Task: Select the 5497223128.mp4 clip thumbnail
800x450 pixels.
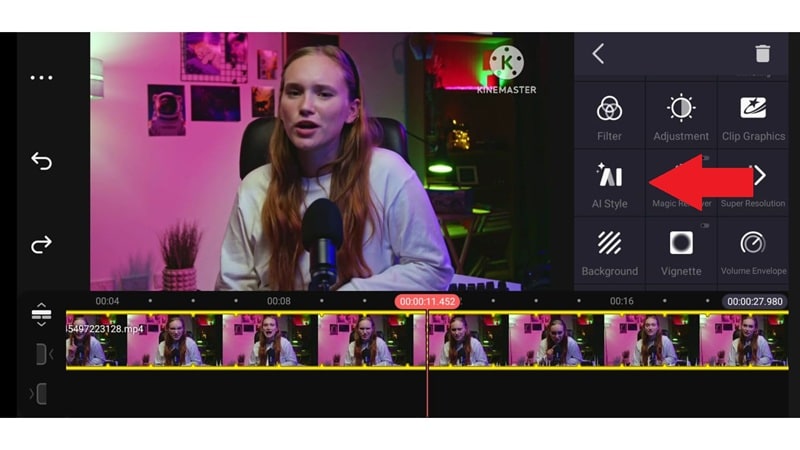Action: [x=427, y=340]
